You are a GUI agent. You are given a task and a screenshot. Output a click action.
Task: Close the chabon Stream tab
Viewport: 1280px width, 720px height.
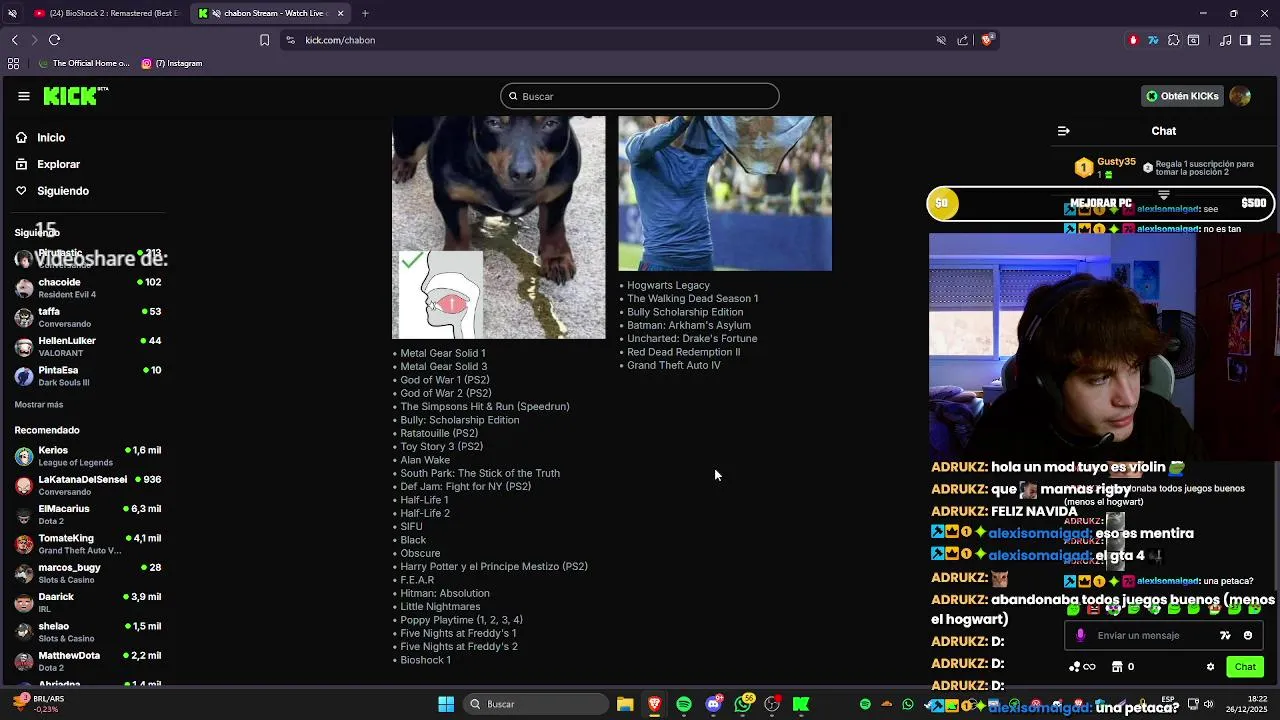tap(340, 13)
